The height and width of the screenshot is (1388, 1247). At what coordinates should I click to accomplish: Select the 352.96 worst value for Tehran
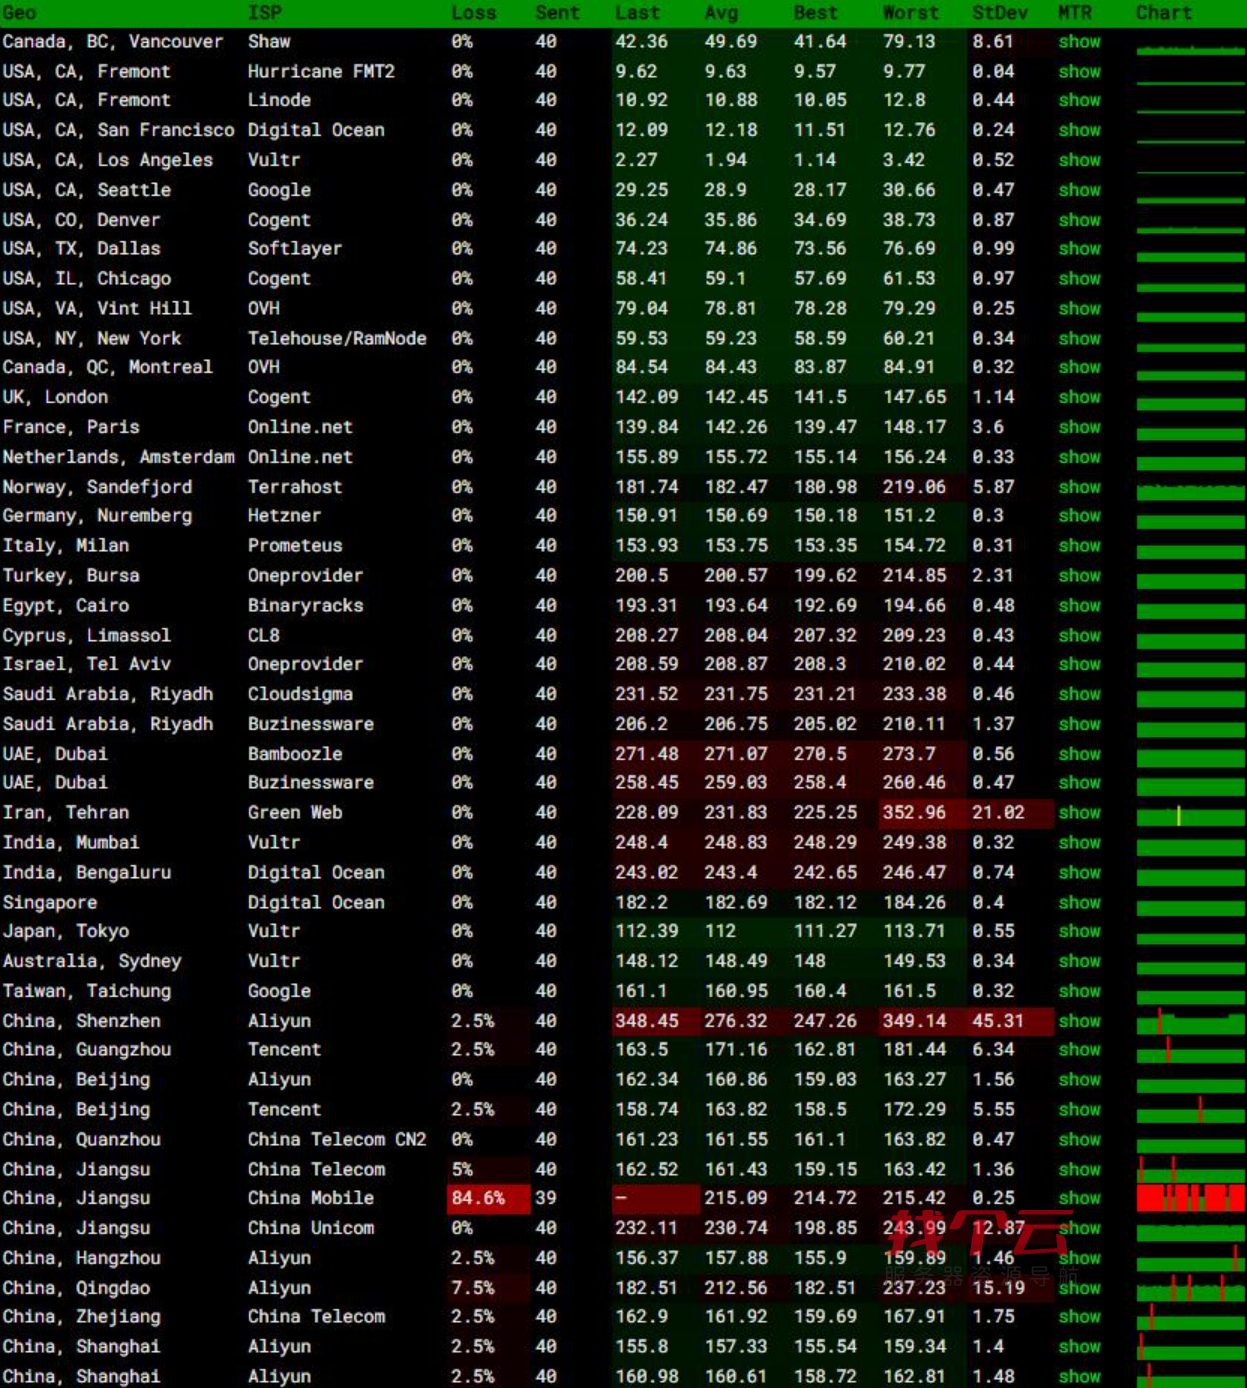[x=914, y=813]
